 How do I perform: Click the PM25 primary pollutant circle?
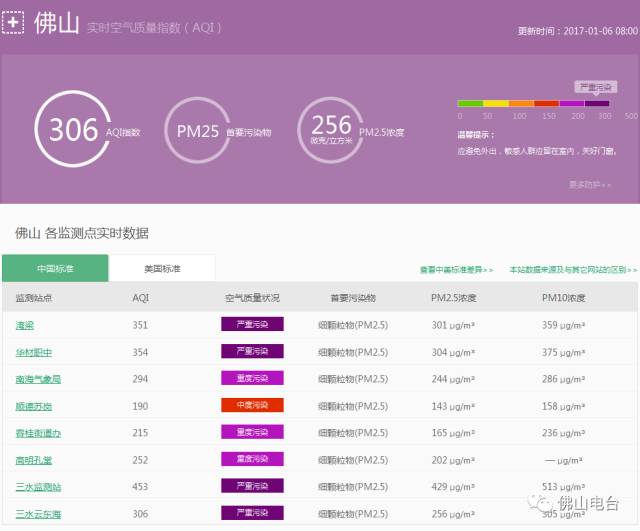click(x=198, y=131)
